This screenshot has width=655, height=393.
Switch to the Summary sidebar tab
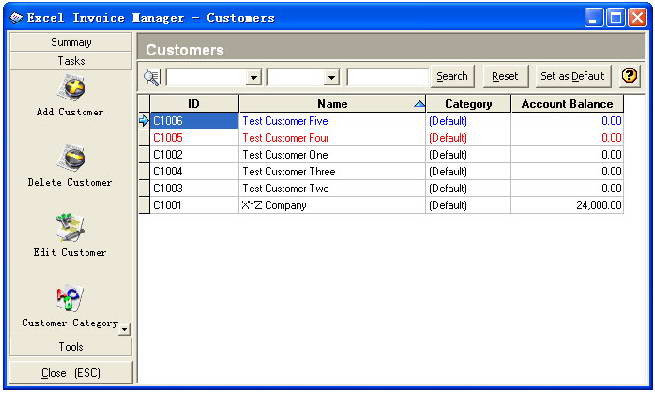tap(71, 42)
